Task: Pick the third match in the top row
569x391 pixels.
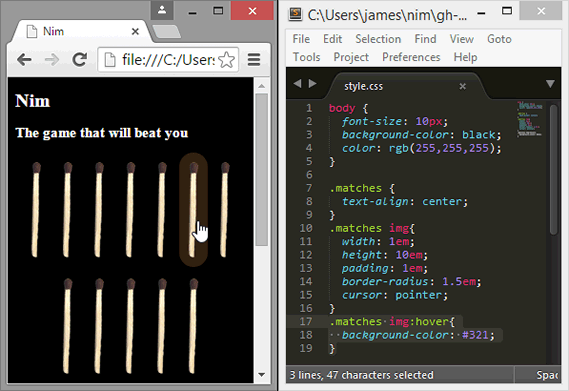Action: point(99,210)
